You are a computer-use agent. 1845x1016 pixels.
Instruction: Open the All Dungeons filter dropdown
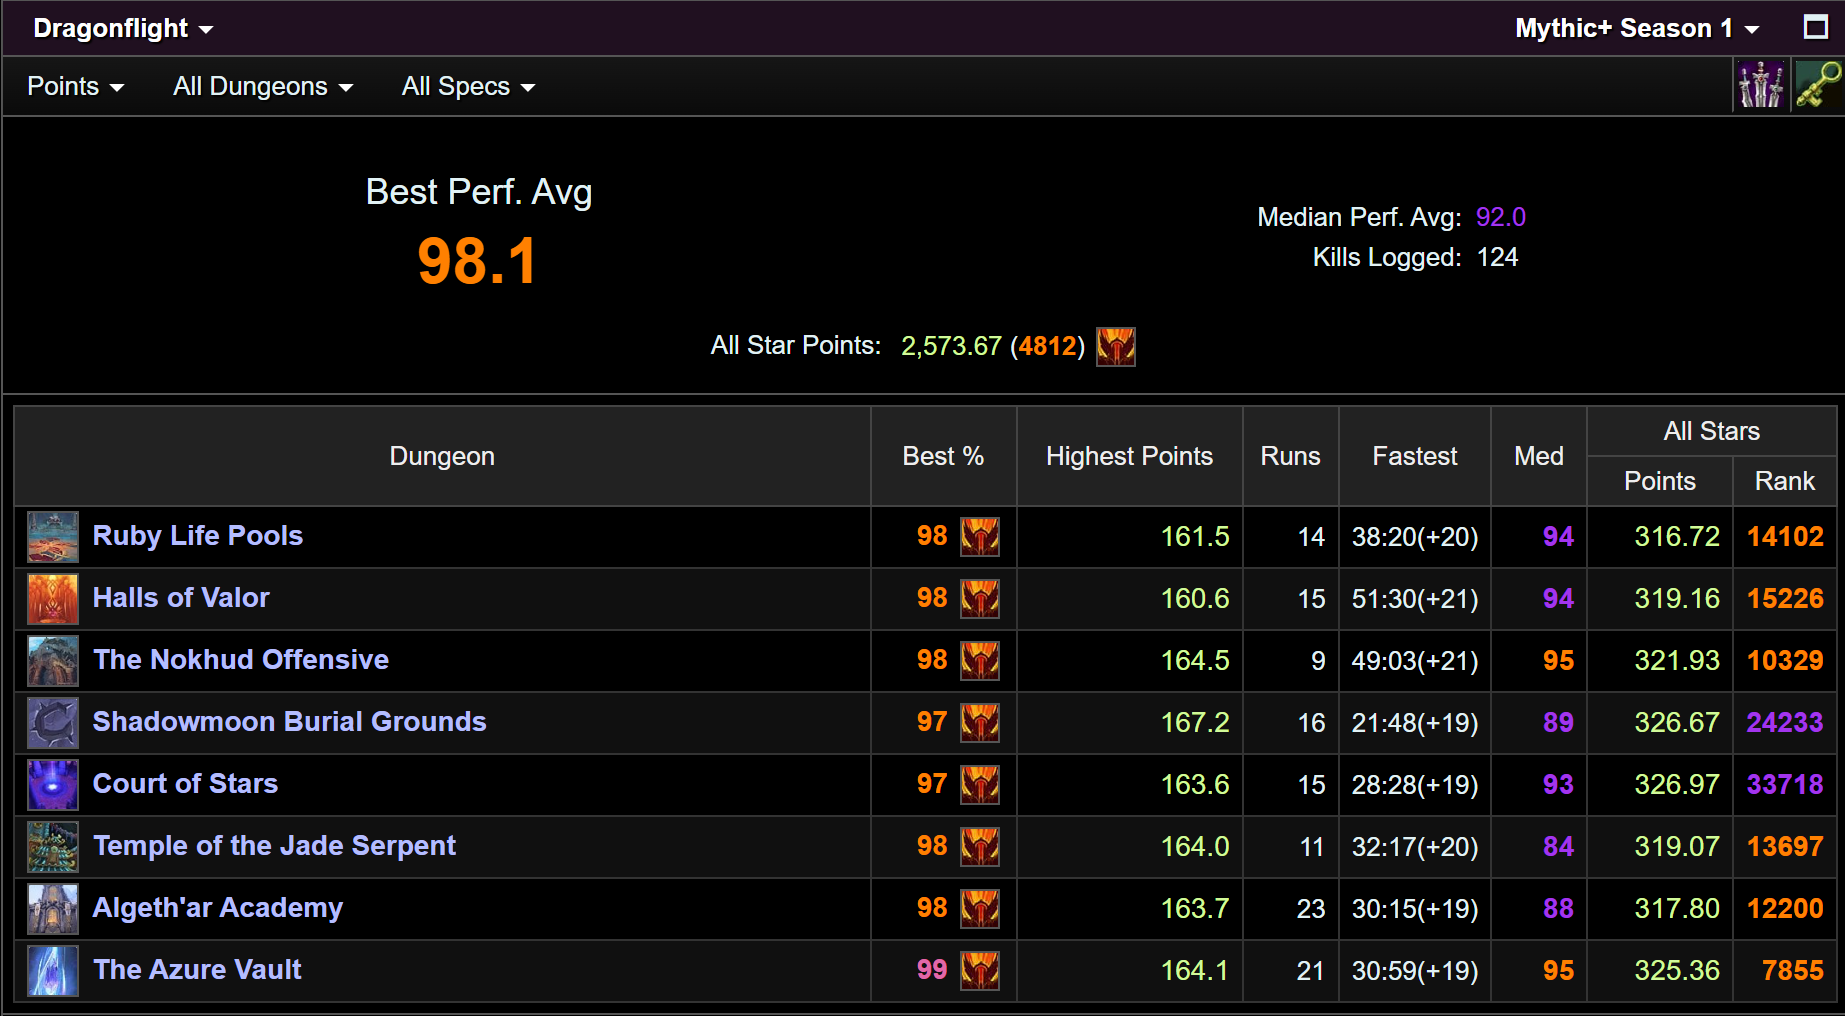(263, 87)
